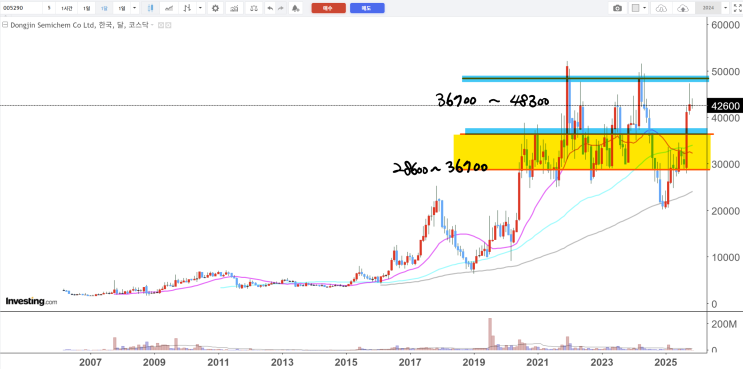Click the 2024 saved layout name
Screen dimensions: 743x369
[x=708, y=8]
